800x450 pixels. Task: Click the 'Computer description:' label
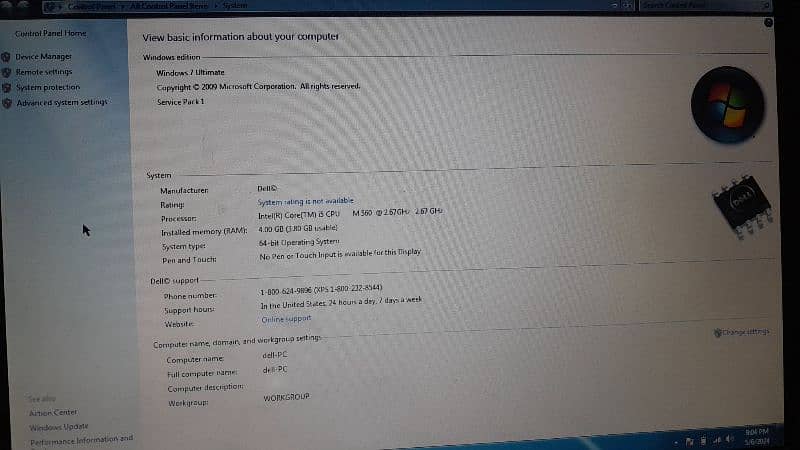click(205, 388)
